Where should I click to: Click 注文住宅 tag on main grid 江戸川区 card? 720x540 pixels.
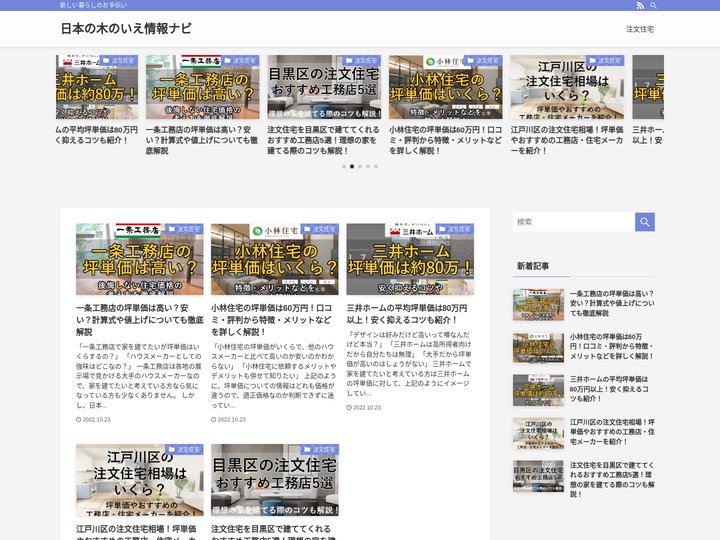click(184, 449)
